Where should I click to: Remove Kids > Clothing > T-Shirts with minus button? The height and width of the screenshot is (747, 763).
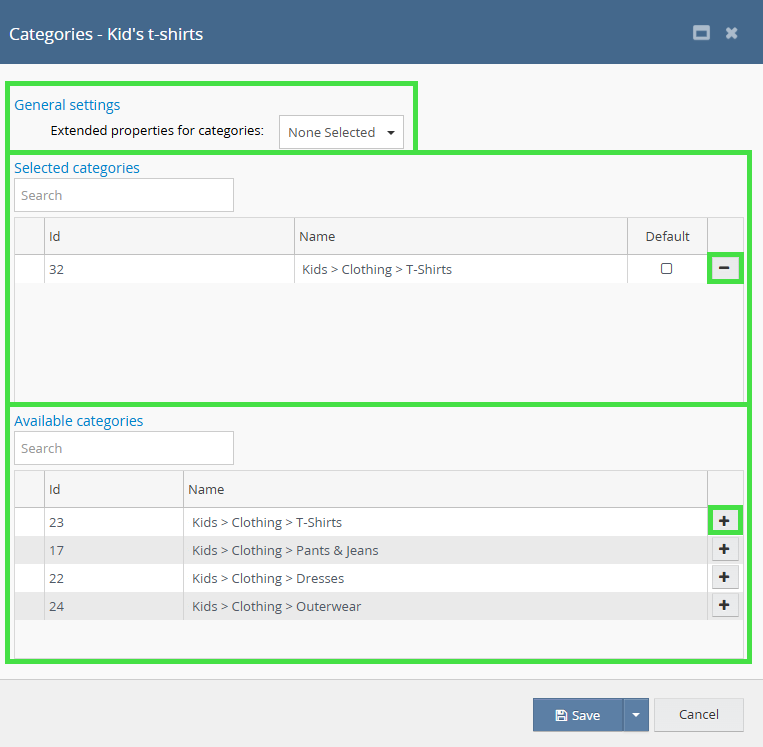tap(724, 268)
